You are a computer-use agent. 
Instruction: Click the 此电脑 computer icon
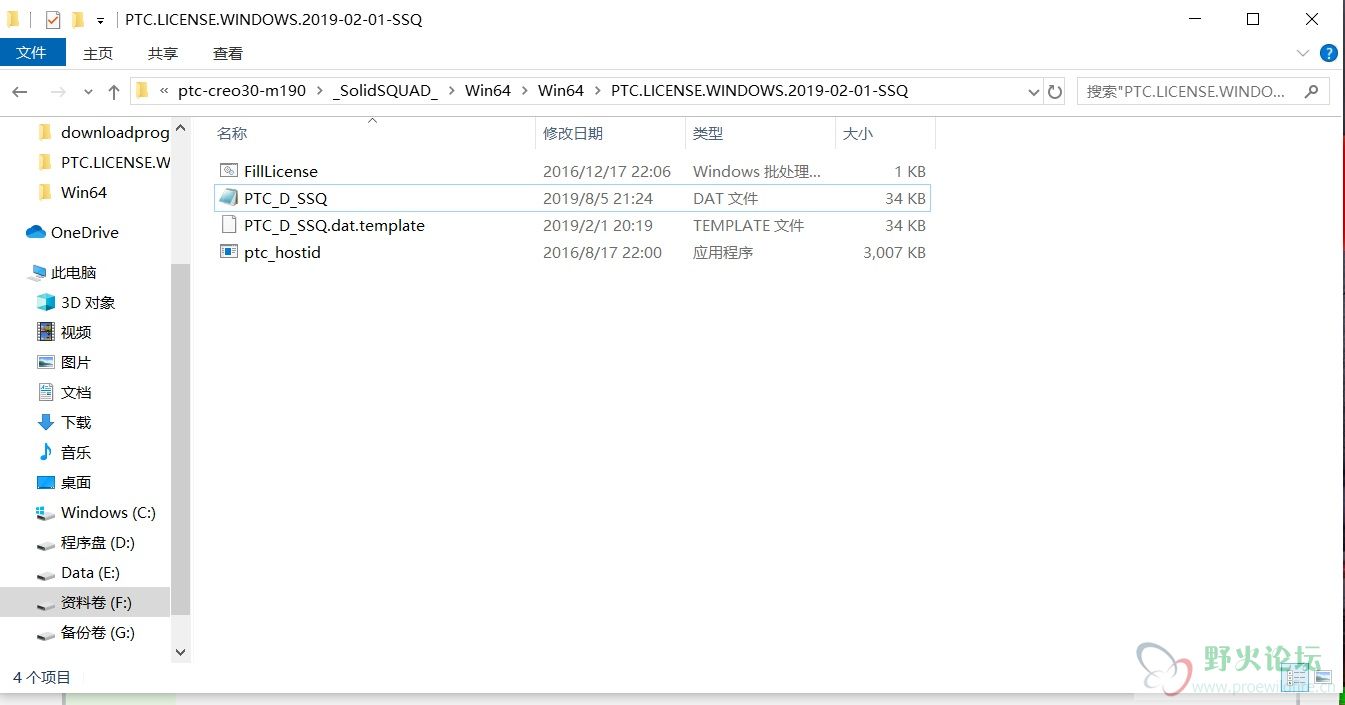[38, 272]
